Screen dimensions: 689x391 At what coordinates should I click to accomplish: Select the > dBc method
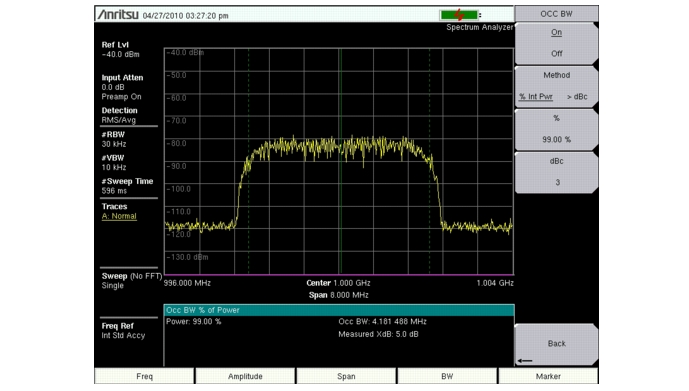click(577, 97)
